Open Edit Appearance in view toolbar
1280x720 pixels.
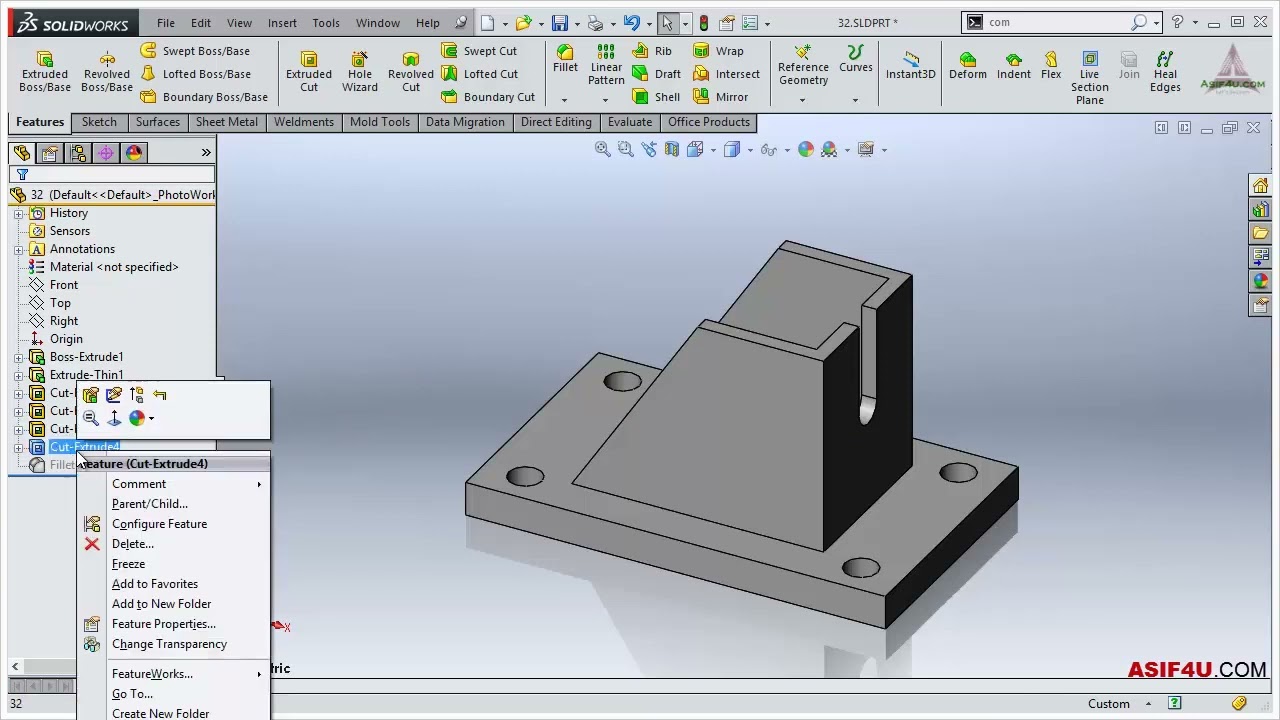pos(806,149)
